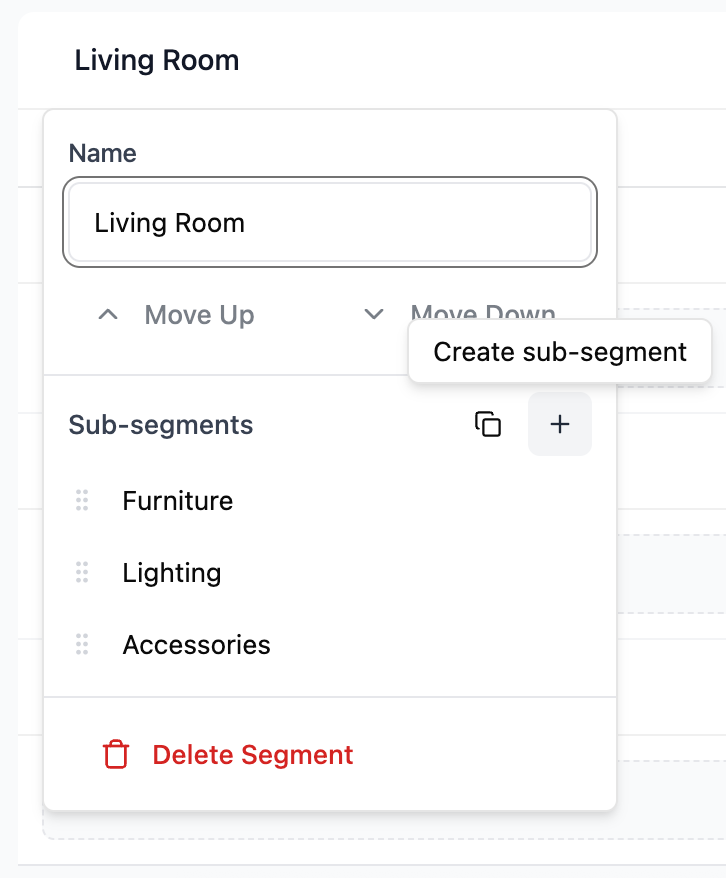Click Delete Segment red label
The height and width of the screenshot is (878, 726).
253,755
